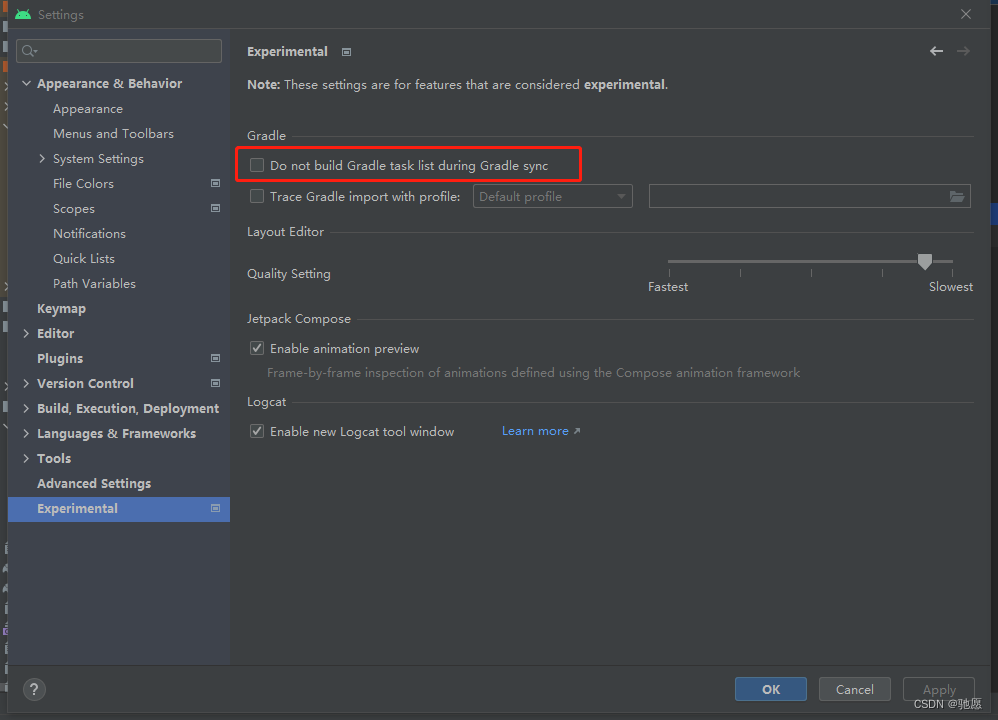
Task: Click the Fastest end of quality slider track
Action: 670,261
